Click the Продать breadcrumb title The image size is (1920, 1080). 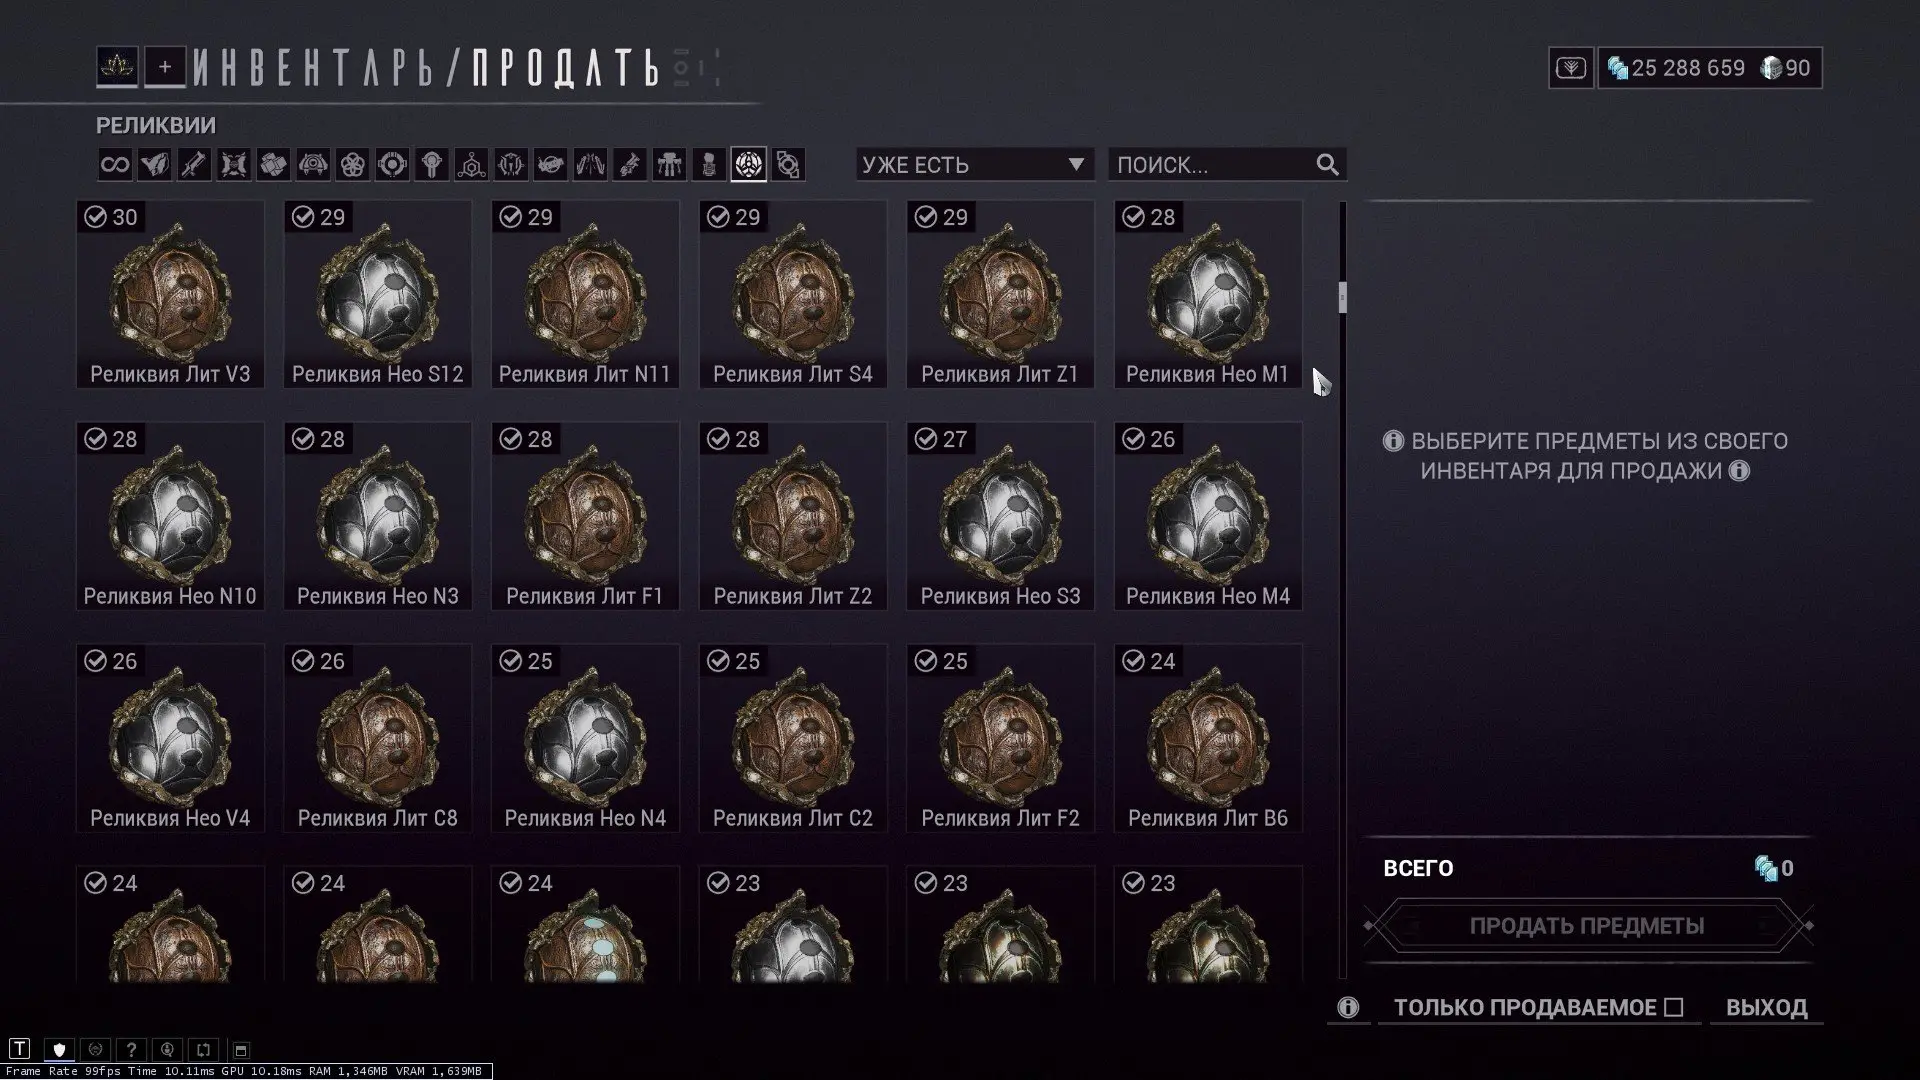(x=566, y=68)
